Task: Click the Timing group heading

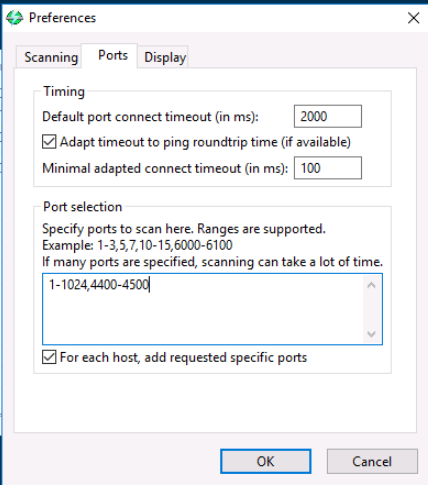Action: pyautogui.click(x=64, y=91)
